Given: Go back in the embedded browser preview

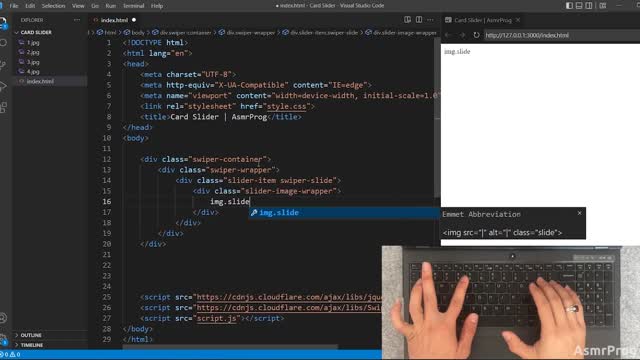Looking at the screenshot, I should [x=448, y=35].
